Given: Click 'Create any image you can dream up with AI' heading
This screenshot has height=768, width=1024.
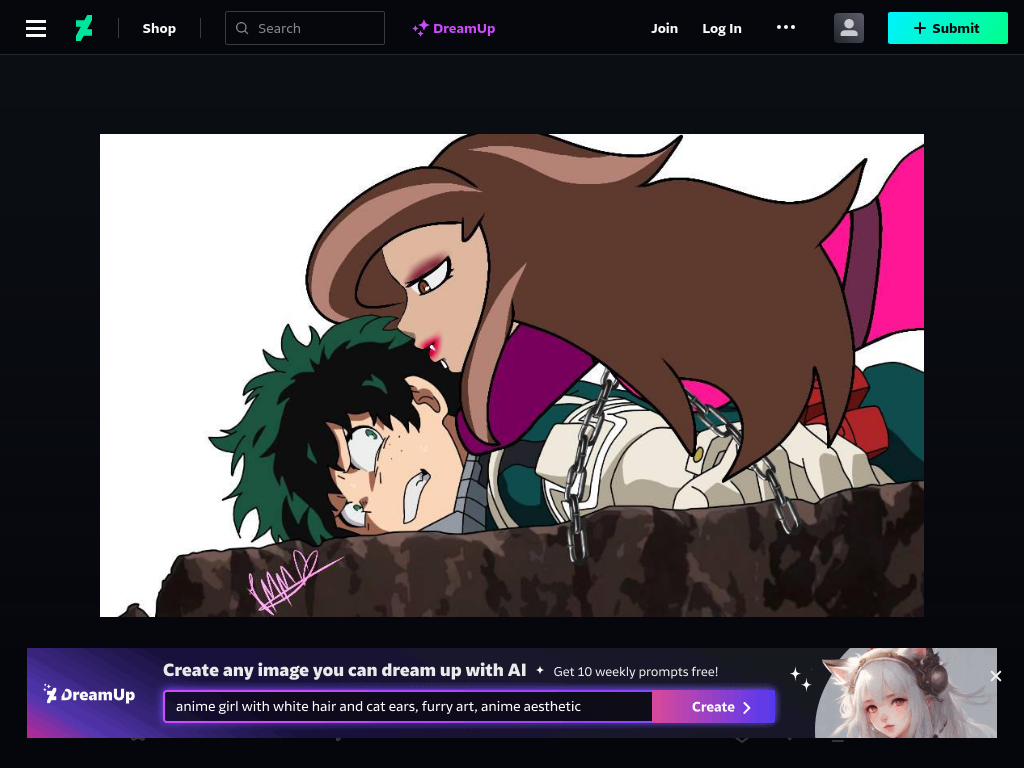Looking at the screenshot, I should coord(344,670).
